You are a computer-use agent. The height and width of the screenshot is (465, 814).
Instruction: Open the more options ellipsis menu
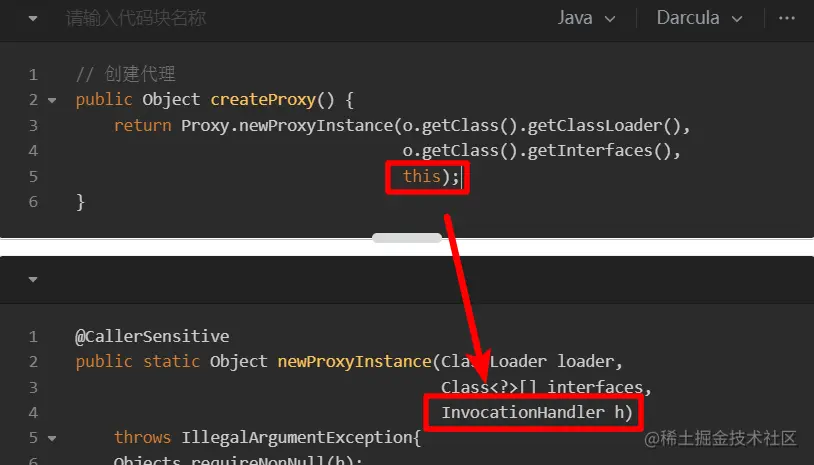pos(786,18)
